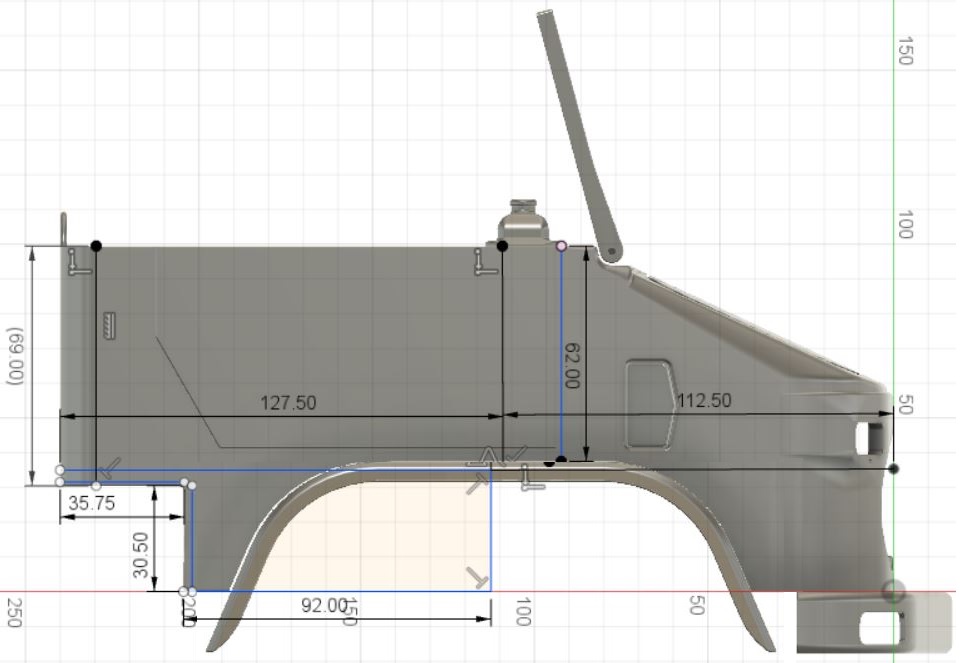
Task: Select the 30.50 dimension value
Action: tap(141, 555)
